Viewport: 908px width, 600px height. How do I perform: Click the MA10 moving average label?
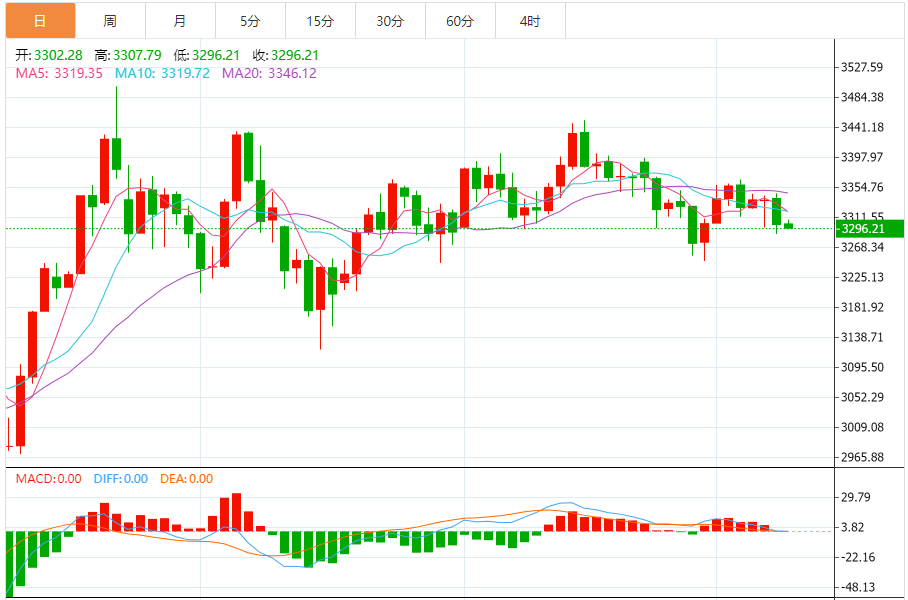[x=162, y=73]
